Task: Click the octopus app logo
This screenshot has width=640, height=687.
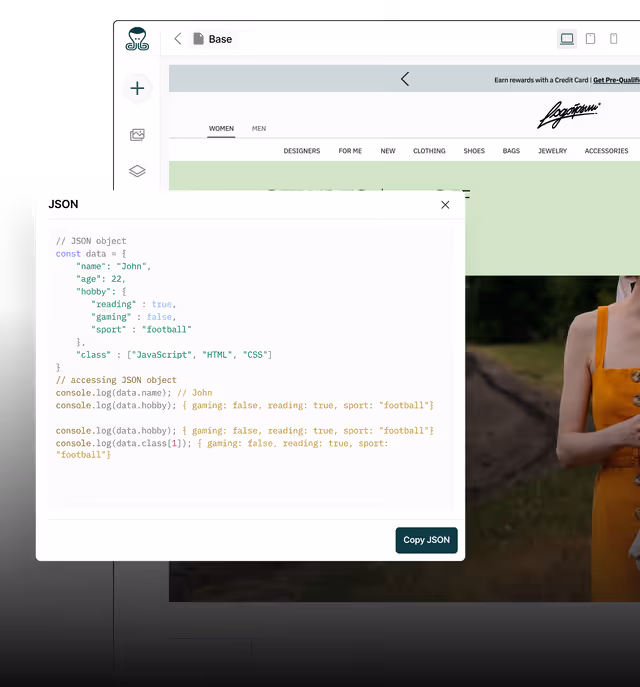Action: 137,39
